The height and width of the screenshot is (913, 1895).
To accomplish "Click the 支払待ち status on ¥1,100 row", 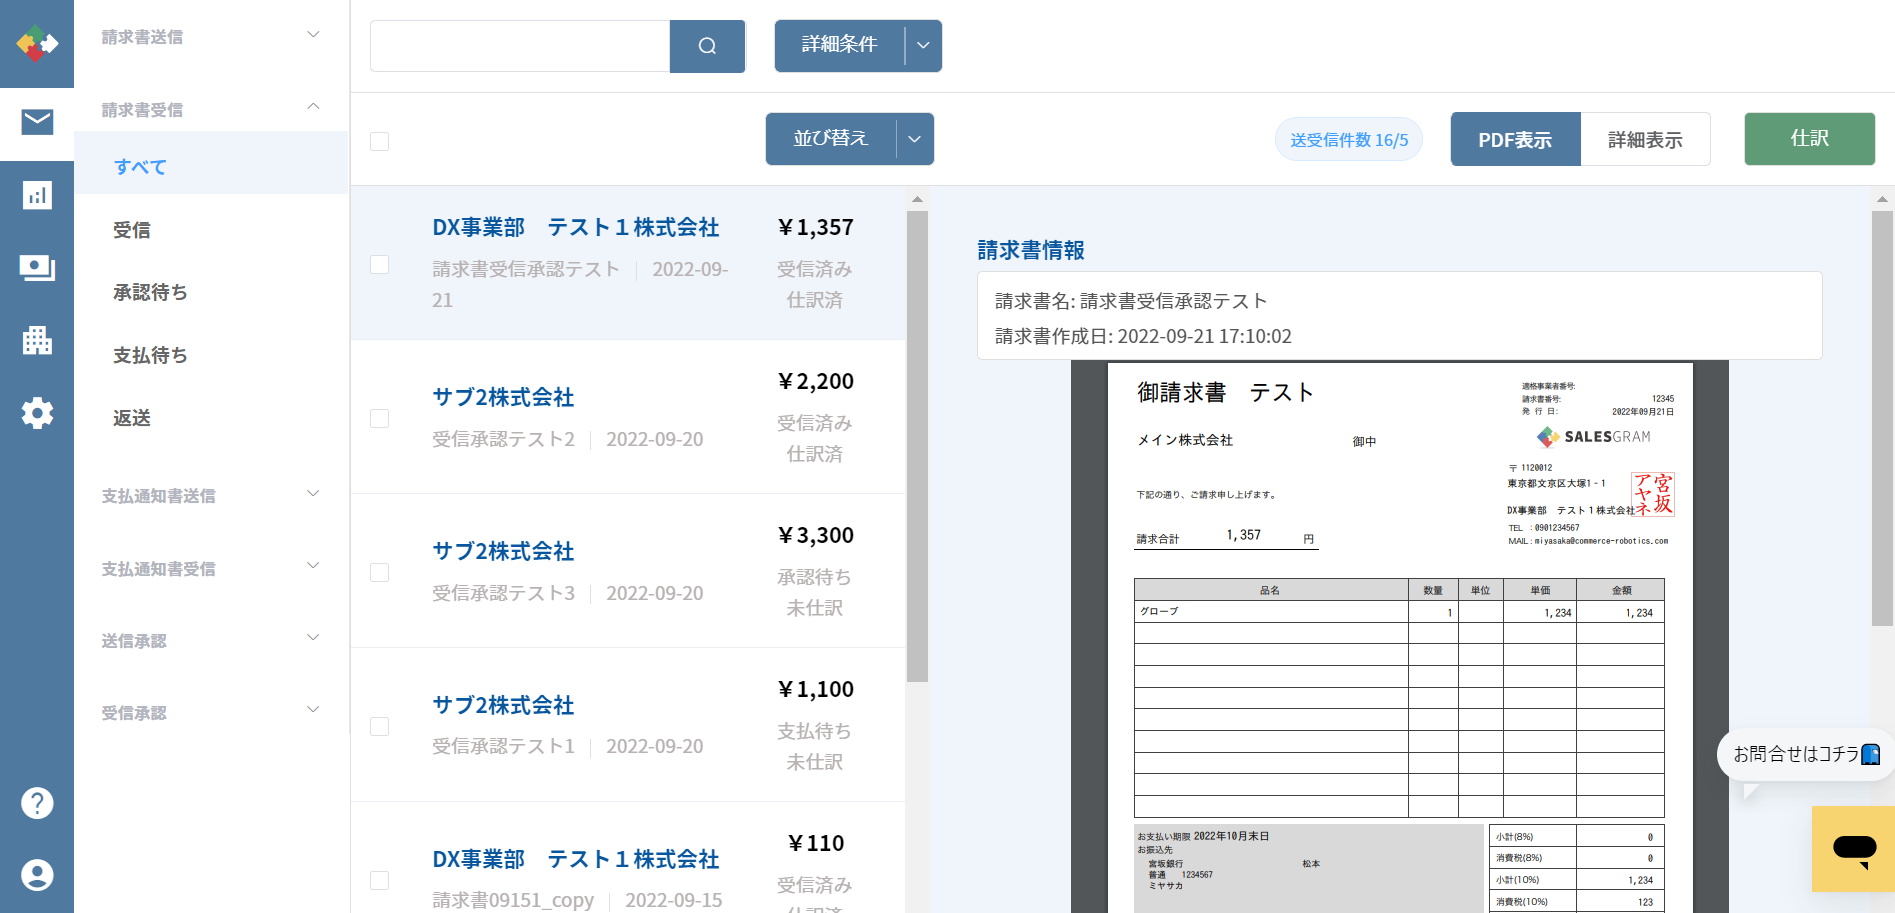I will click(x=814, y=731).
